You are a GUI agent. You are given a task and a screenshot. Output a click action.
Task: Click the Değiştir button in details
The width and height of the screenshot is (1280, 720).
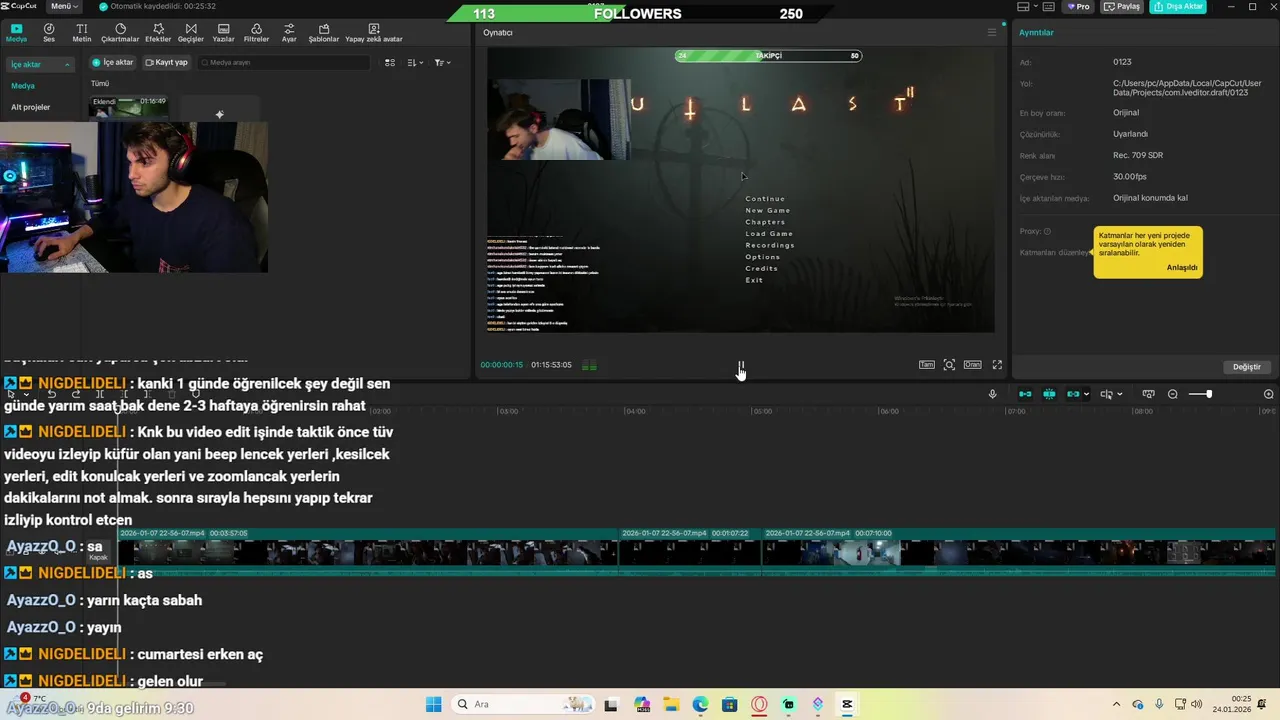pyautogui.click(x=1247, y=367)
